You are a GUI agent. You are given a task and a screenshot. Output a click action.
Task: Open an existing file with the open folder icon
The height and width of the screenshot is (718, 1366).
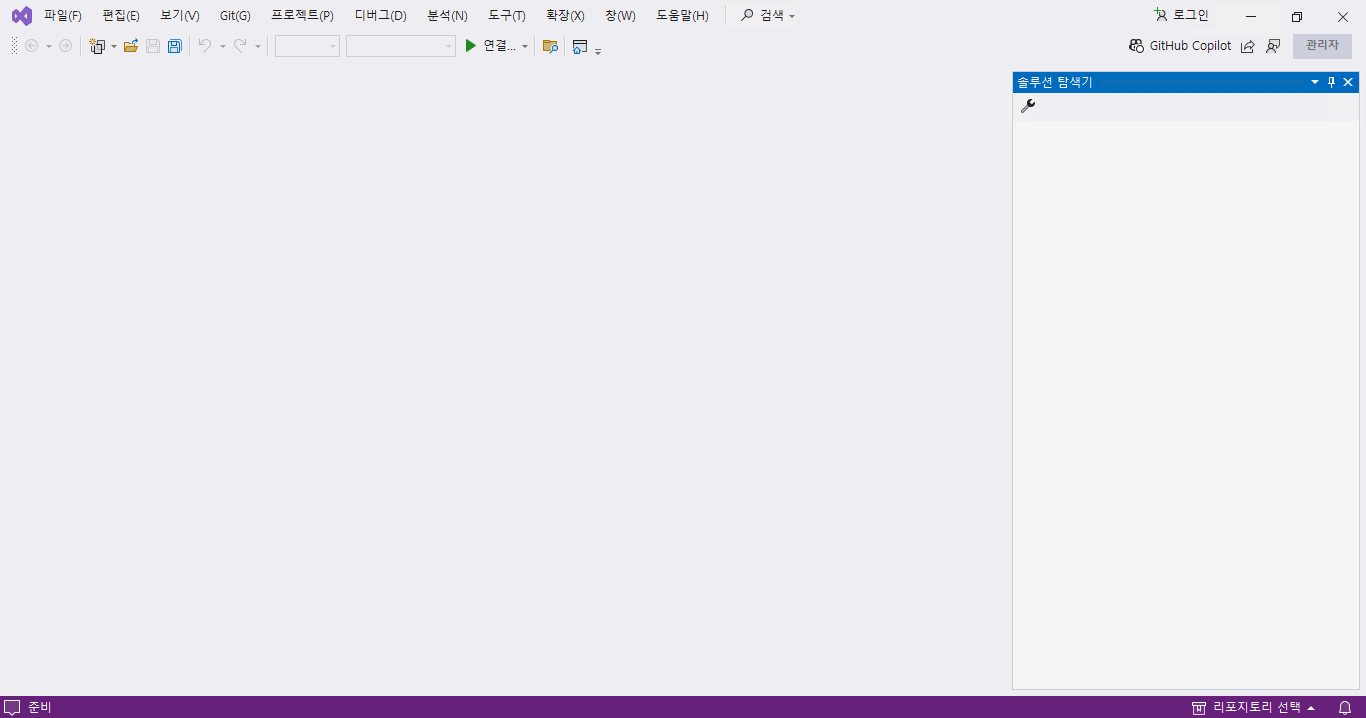[x=131, y=46]
